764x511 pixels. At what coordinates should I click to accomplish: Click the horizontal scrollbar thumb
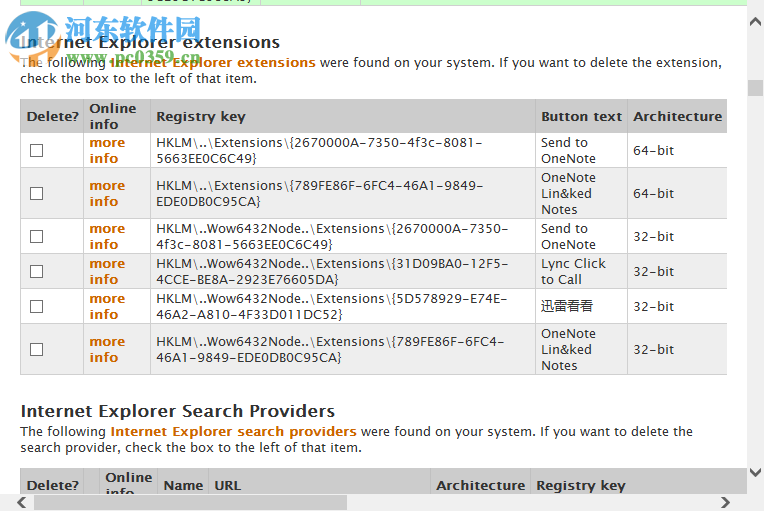tap(190, 502)
